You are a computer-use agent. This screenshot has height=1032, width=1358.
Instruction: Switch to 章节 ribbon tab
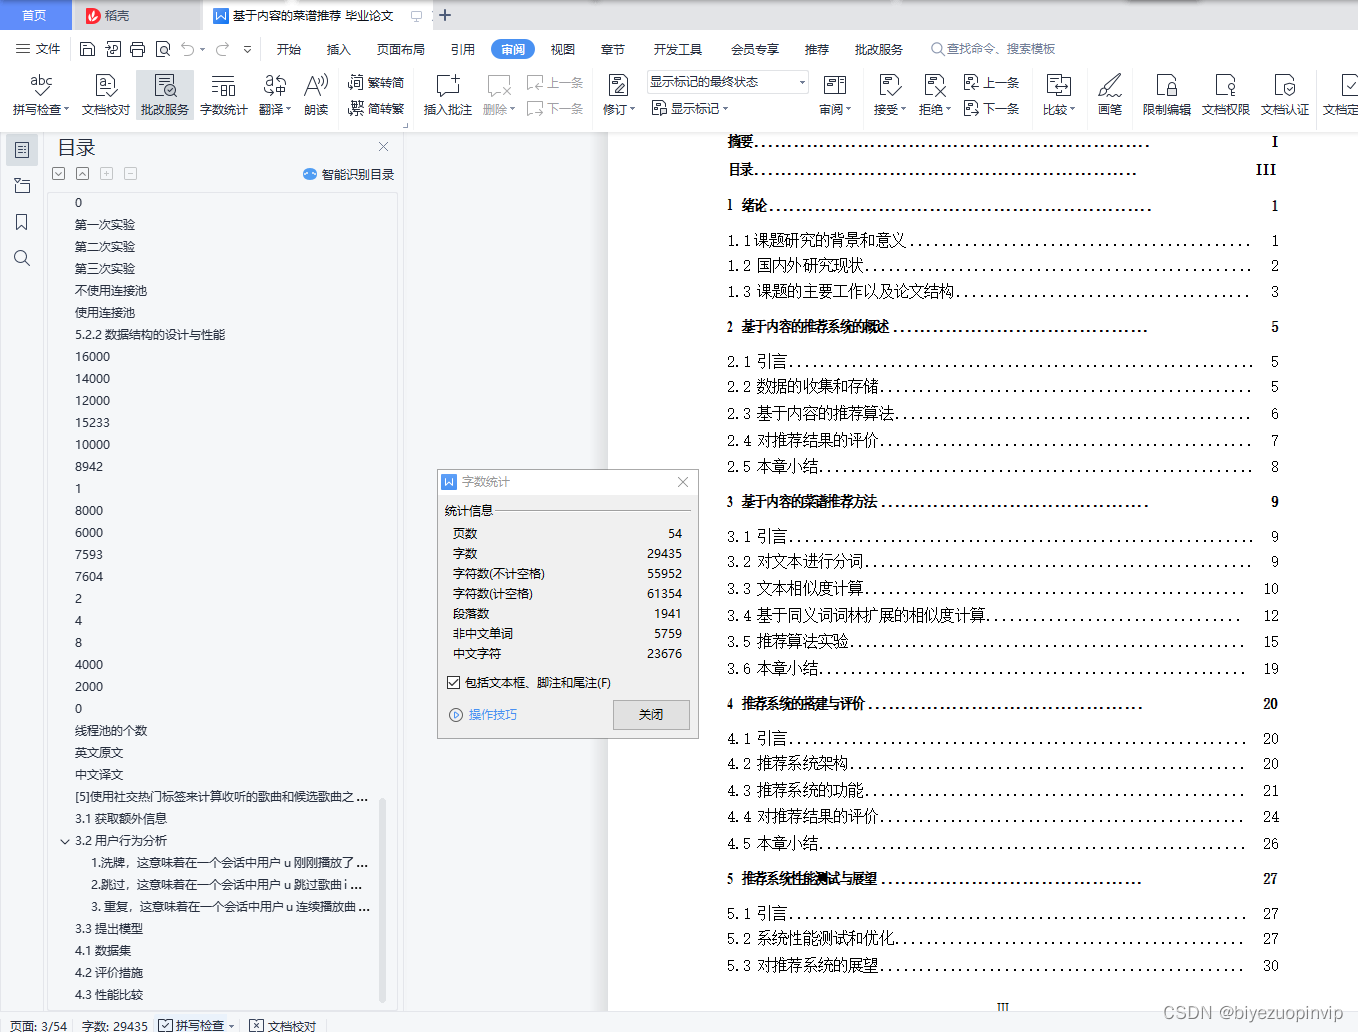[613, 49]
